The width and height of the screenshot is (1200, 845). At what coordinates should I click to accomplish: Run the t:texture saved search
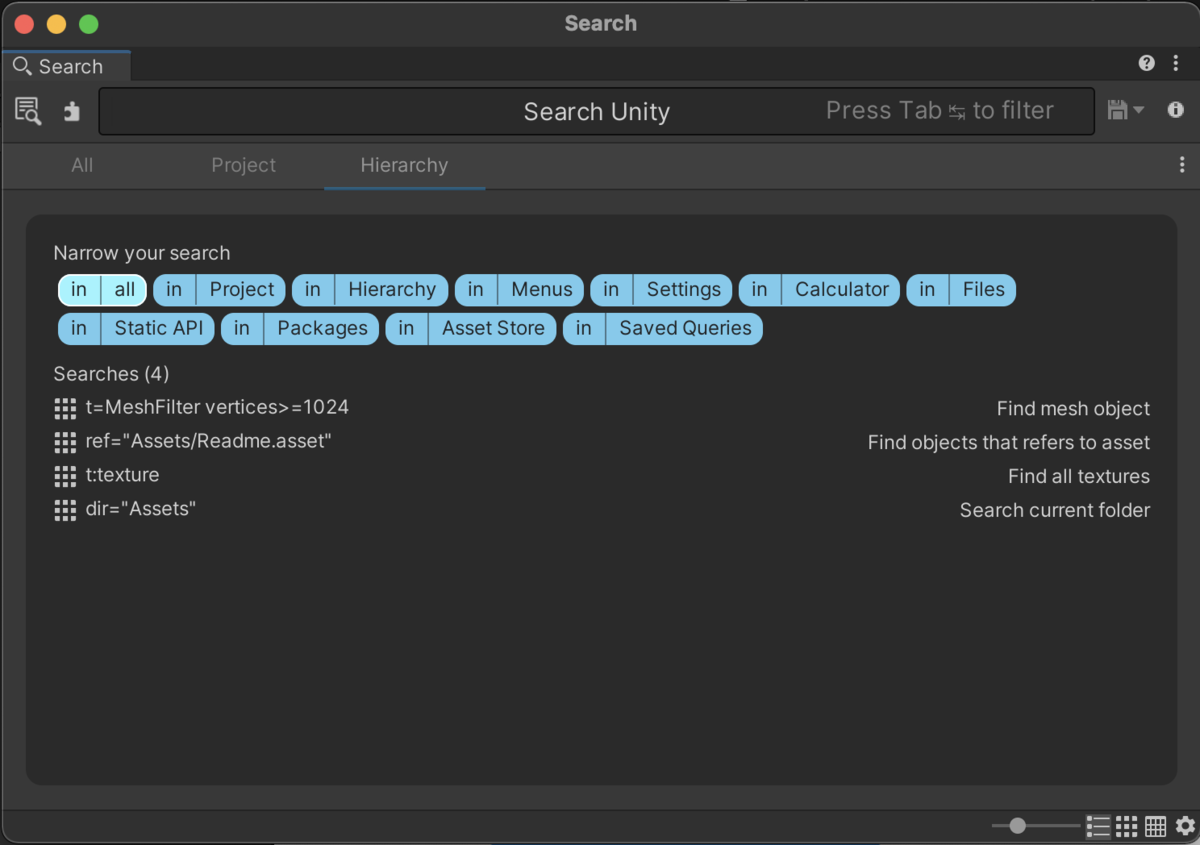(x=122, y=475)
